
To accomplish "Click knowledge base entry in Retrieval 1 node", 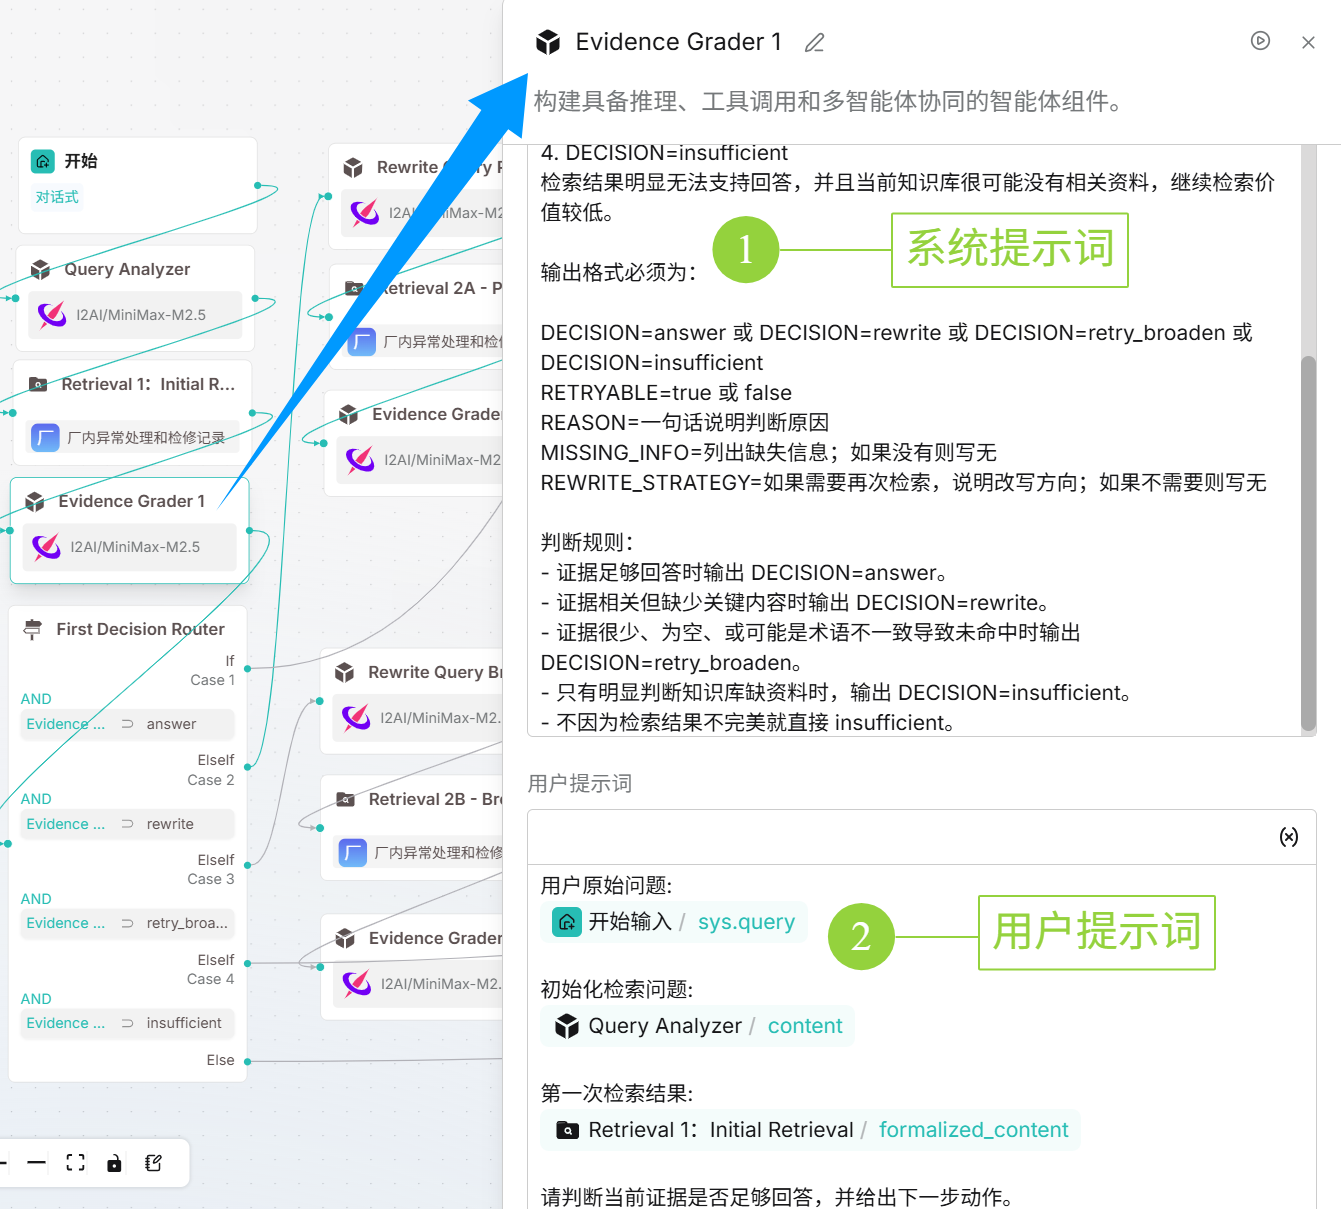I will [132, 438].
